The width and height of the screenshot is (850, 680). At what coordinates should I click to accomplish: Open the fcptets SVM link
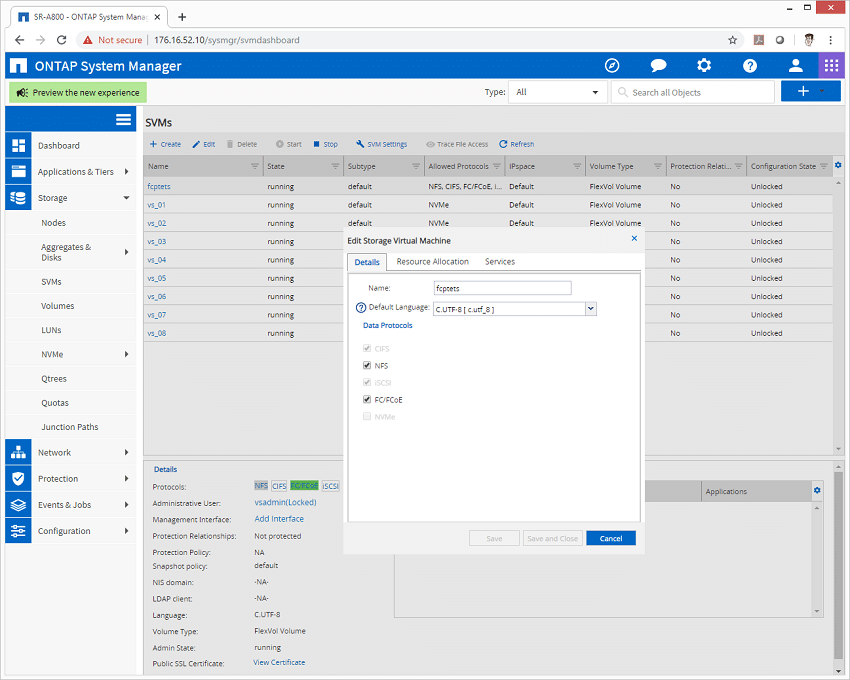tap(159, 186)
